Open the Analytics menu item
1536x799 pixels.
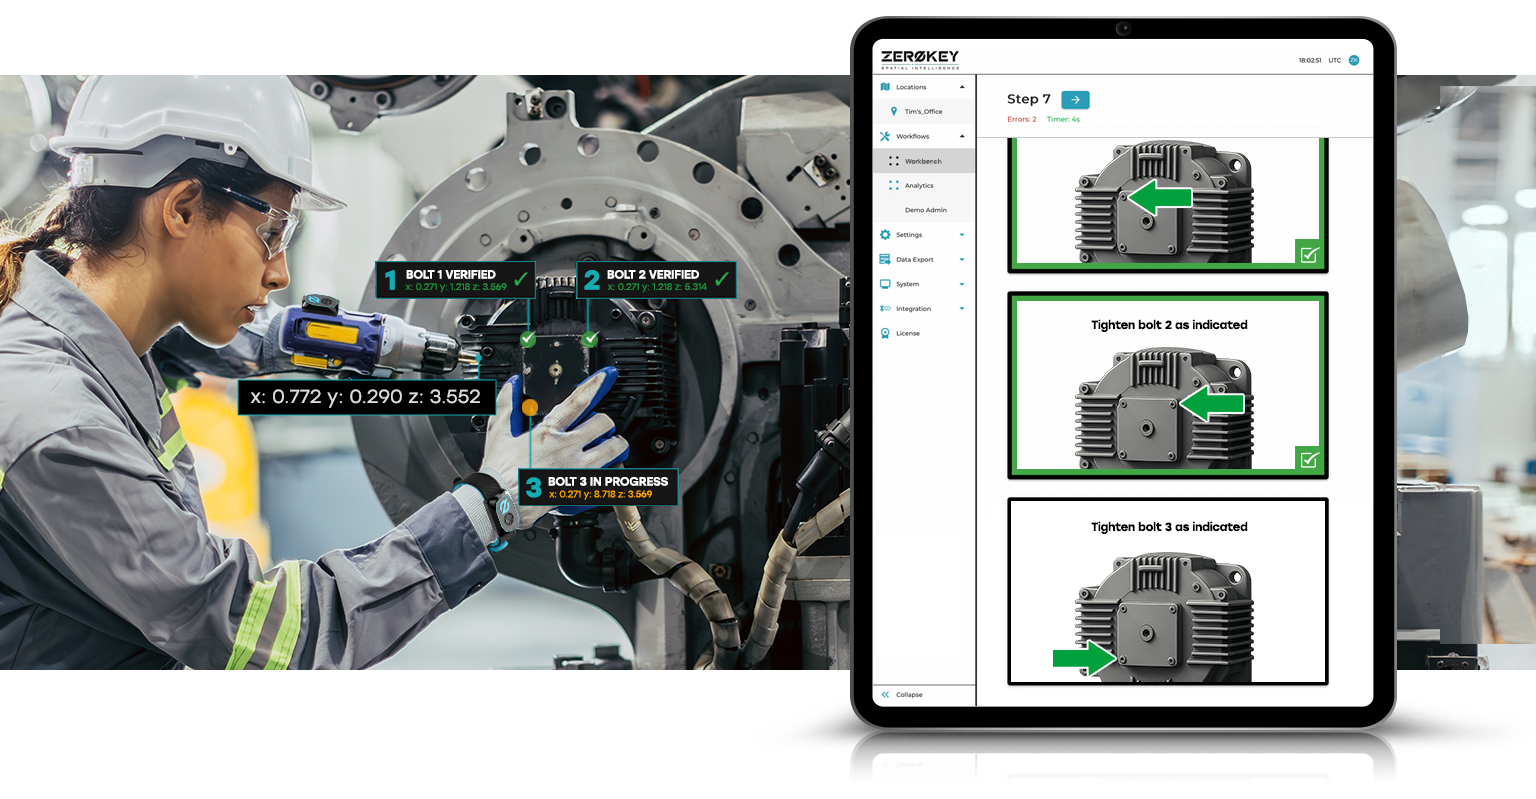coord(919,186)
